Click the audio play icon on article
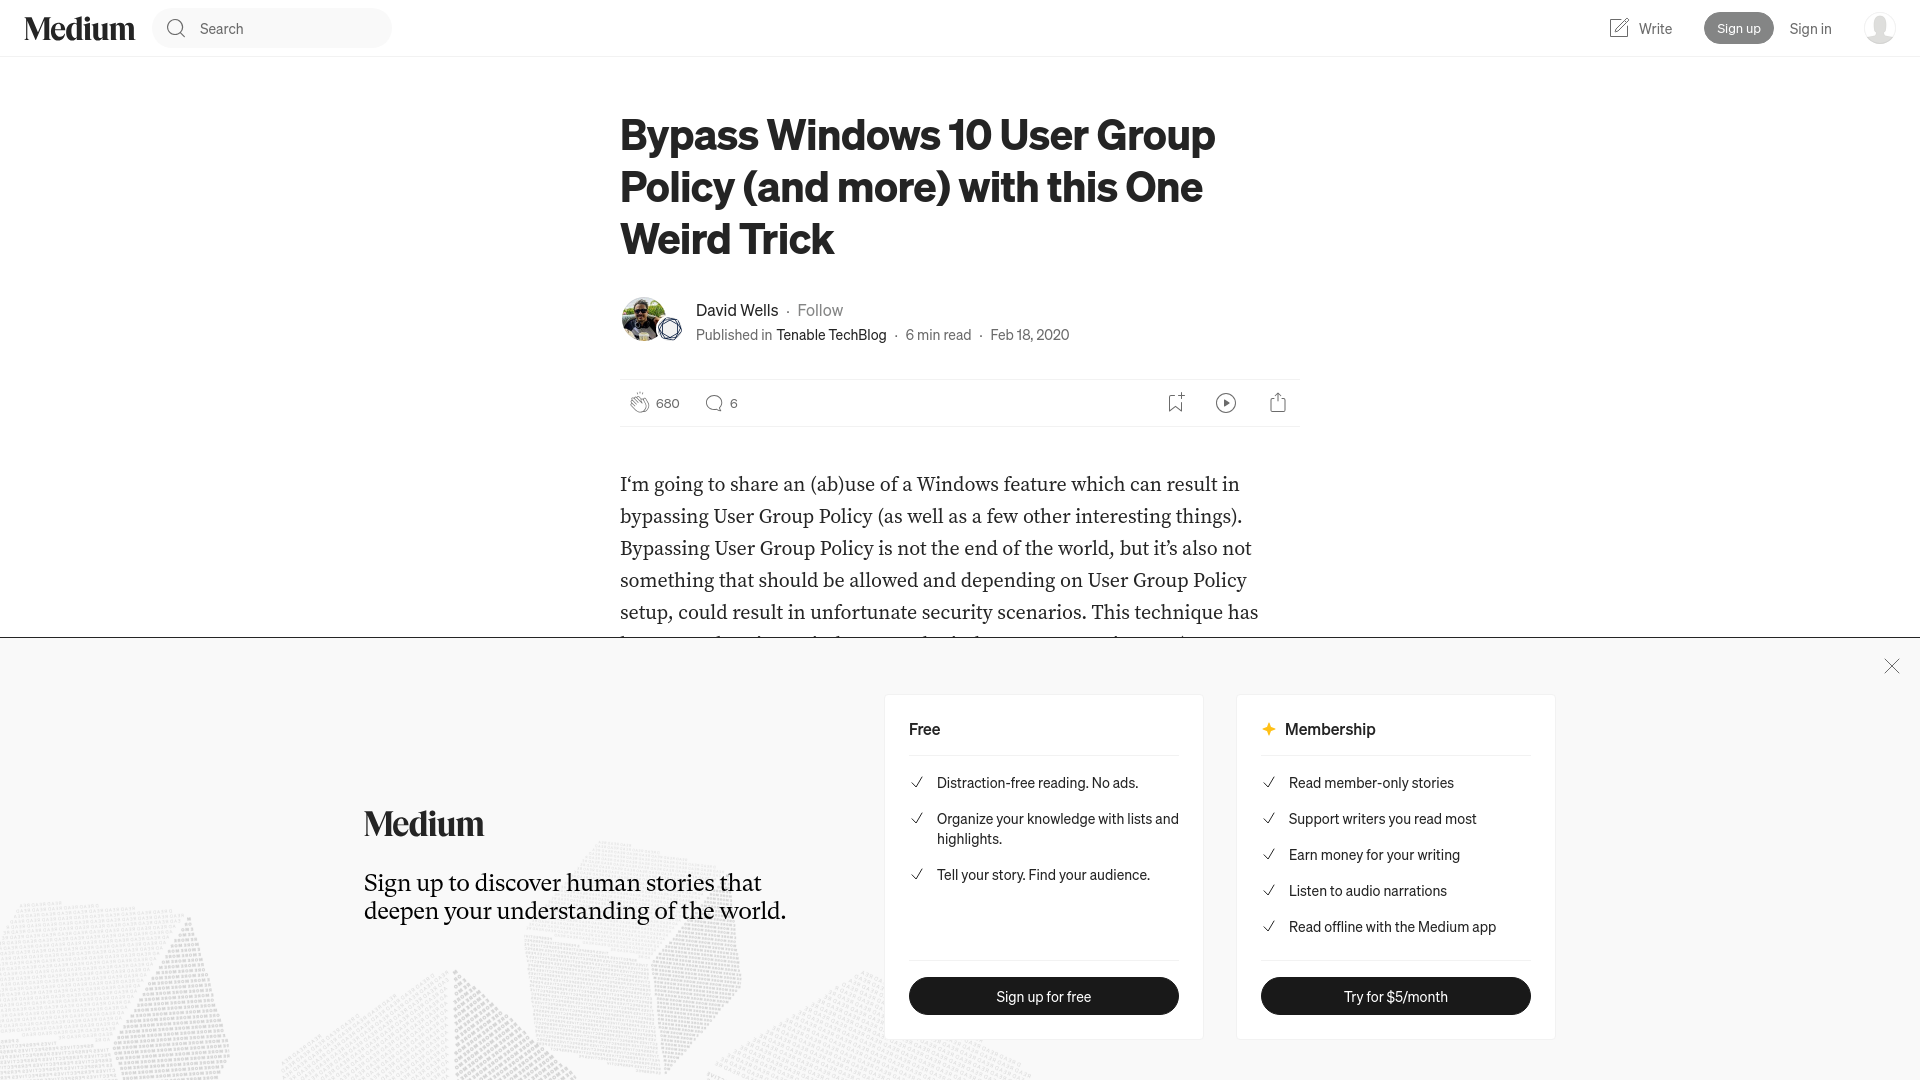1920x1080 pixels. point(1226,402)
